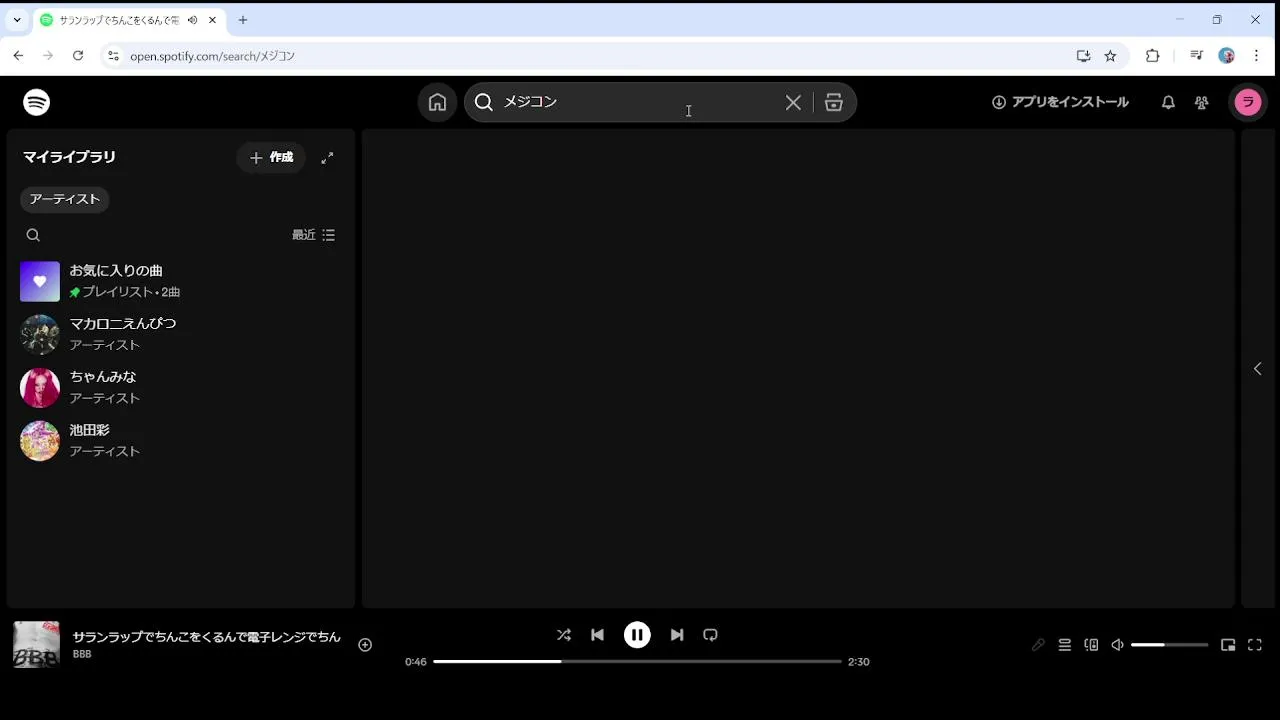Open artist ちゃんみな
The height and width of the screenshot is (720, 1280).
pyautogui.click(x=180, y=387)
